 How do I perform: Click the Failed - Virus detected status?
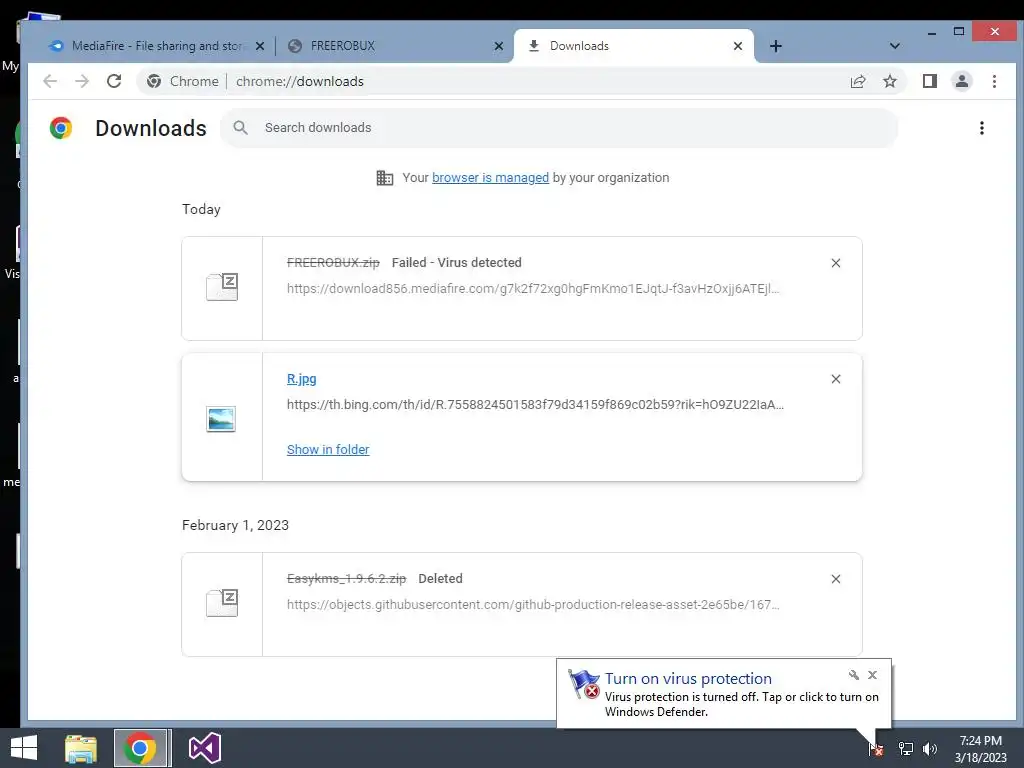point(456,263)
